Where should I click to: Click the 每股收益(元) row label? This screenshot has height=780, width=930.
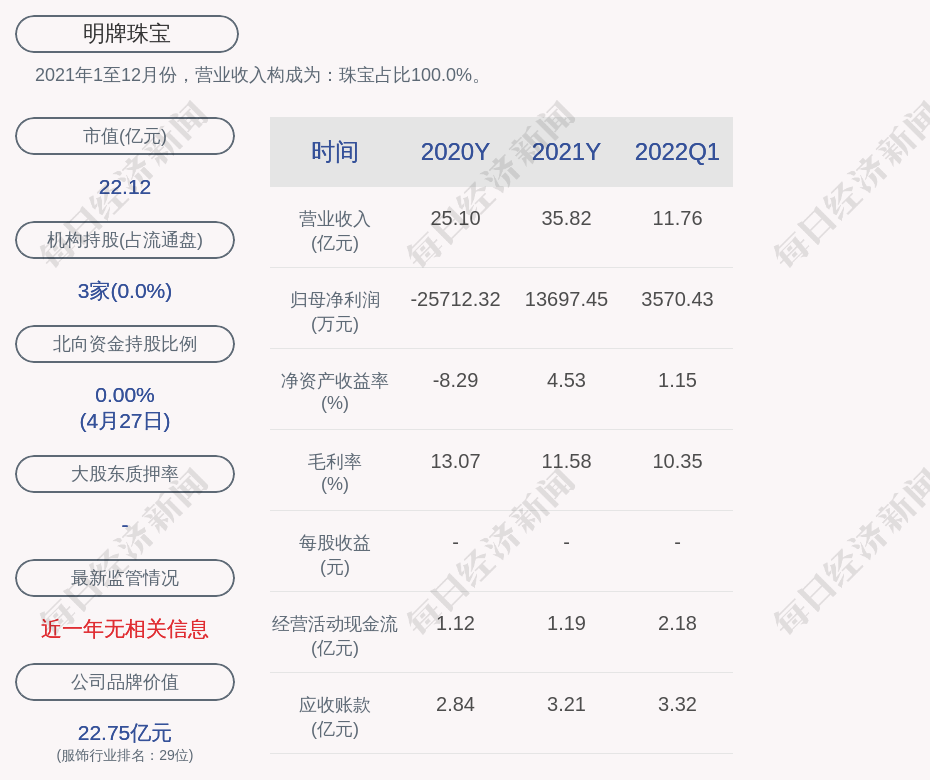[335, 555]
